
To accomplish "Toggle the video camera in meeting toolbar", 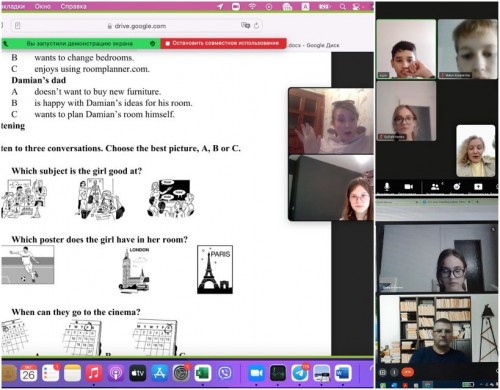I will (409, 187).
